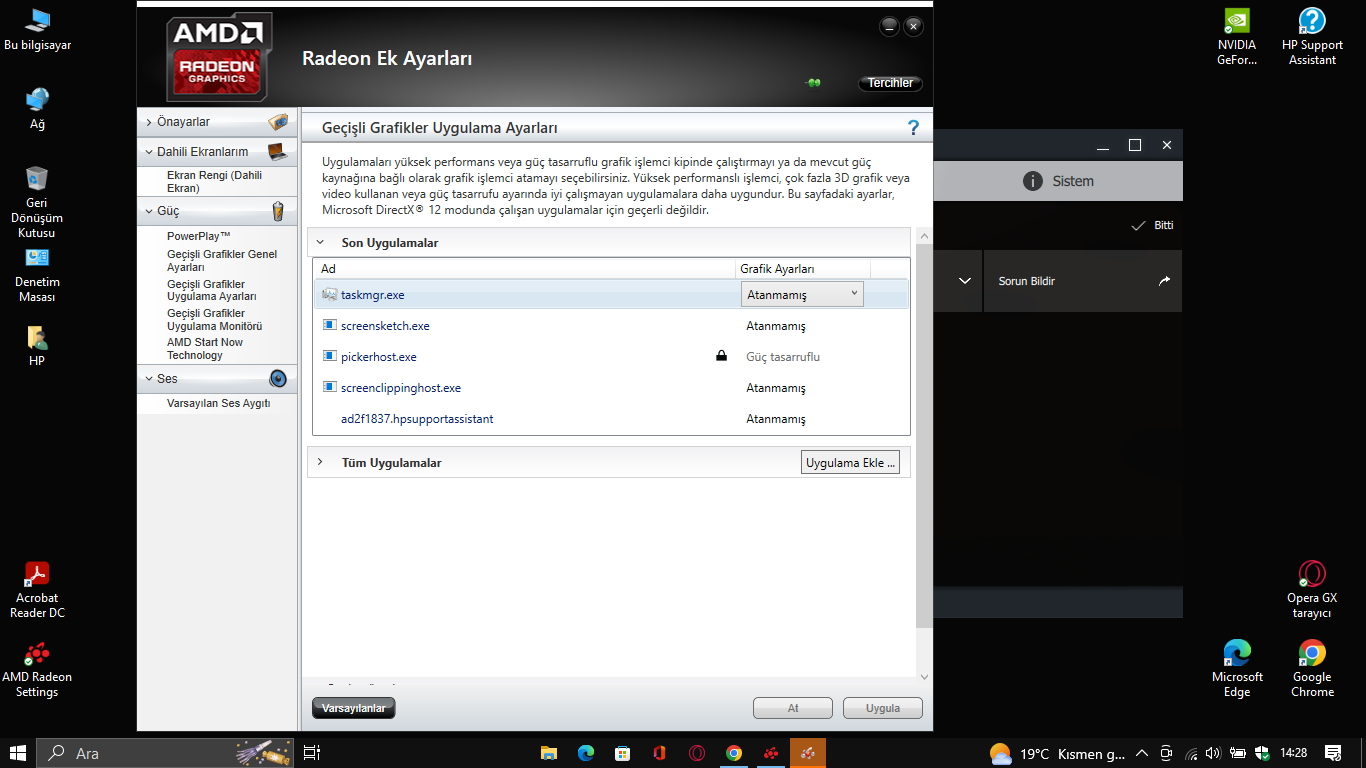The height and width of the screenshot is (768, 1366).
Task: Collapse the Ses sidebar section
Action: (149, 379)
